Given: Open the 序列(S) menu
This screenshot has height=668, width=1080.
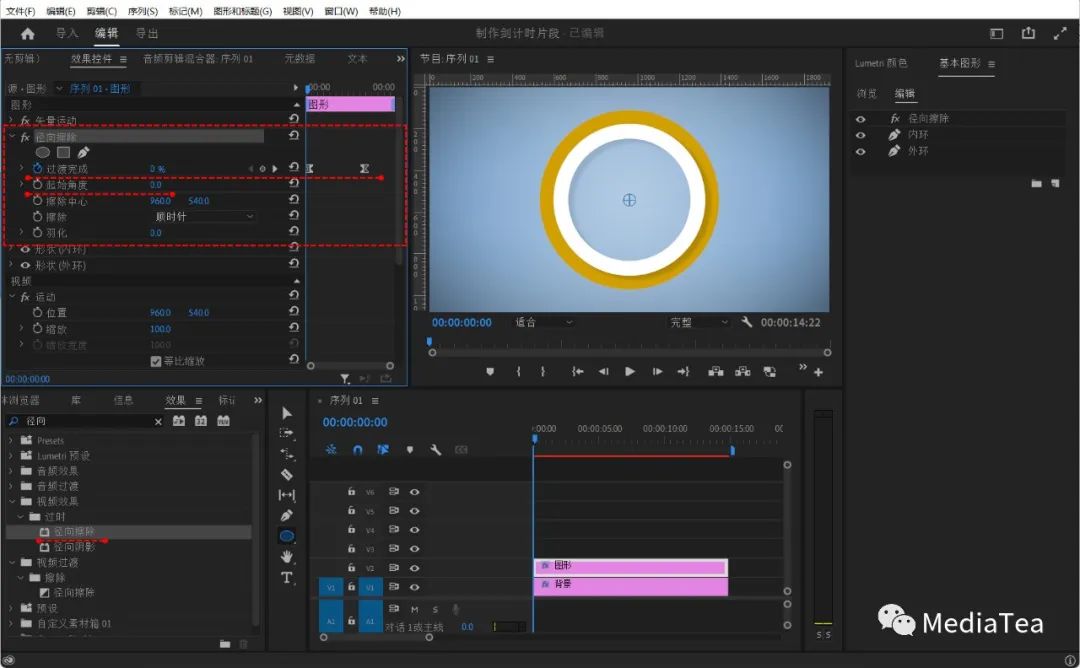Looking at the screenshot, I should 143,11.
